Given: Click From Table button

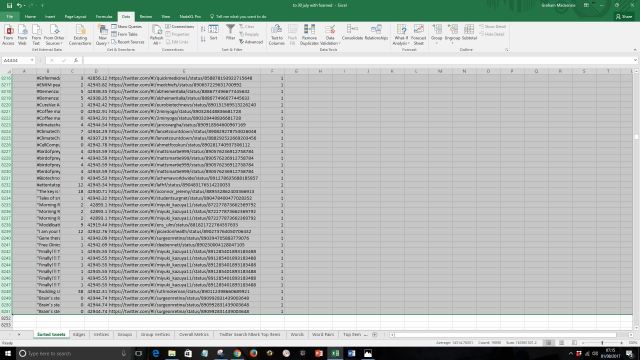Looking at the screenshot, I should [x=124, y=34].
